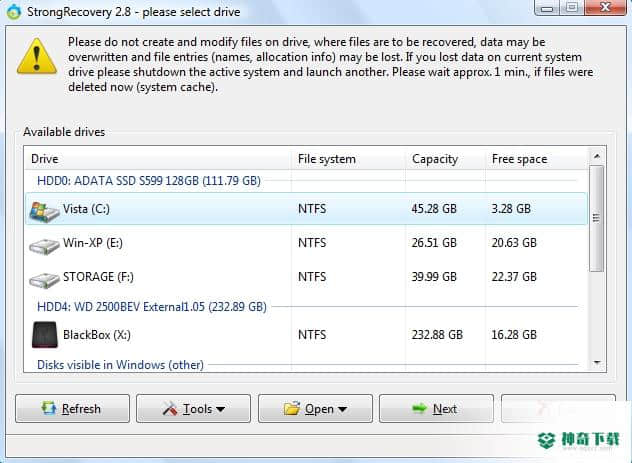Select the Win-XP (E:) drive icon
Viewport: 632px width, 463px height.
click(44, 246)
